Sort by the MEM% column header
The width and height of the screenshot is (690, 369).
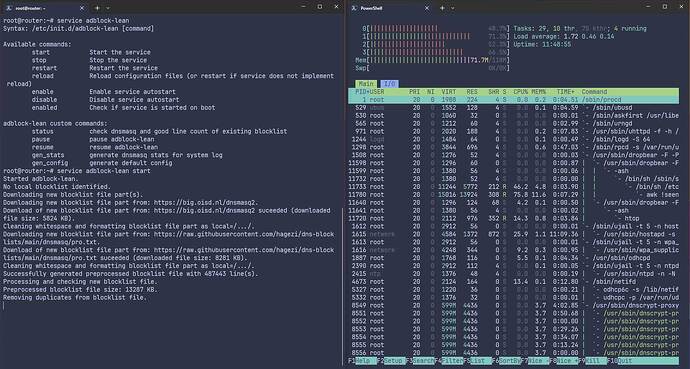pos(539,92)
